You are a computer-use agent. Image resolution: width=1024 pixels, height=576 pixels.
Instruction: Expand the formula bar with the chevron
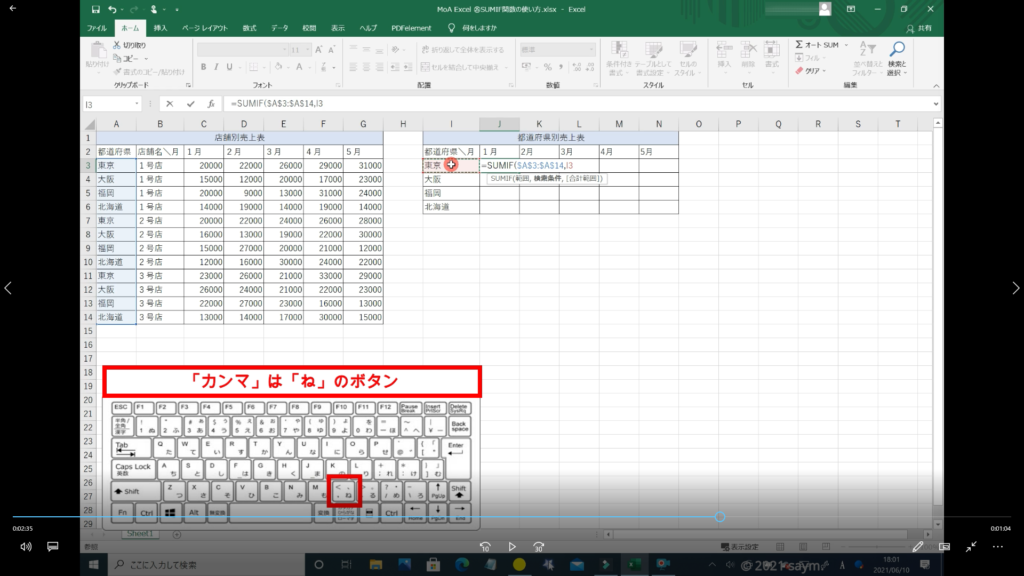pos(935,103)
